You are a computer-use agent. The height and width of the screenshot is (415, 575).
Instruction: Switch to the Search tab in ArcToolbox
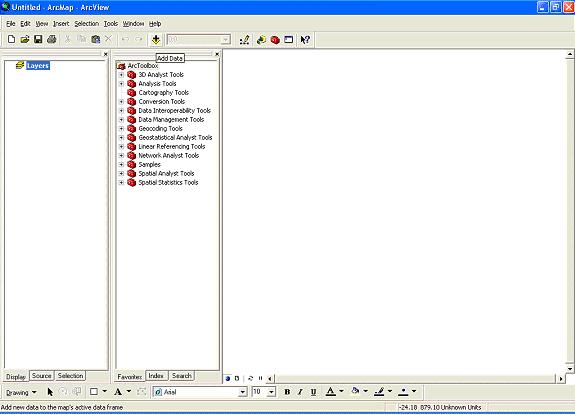(182, 376)
